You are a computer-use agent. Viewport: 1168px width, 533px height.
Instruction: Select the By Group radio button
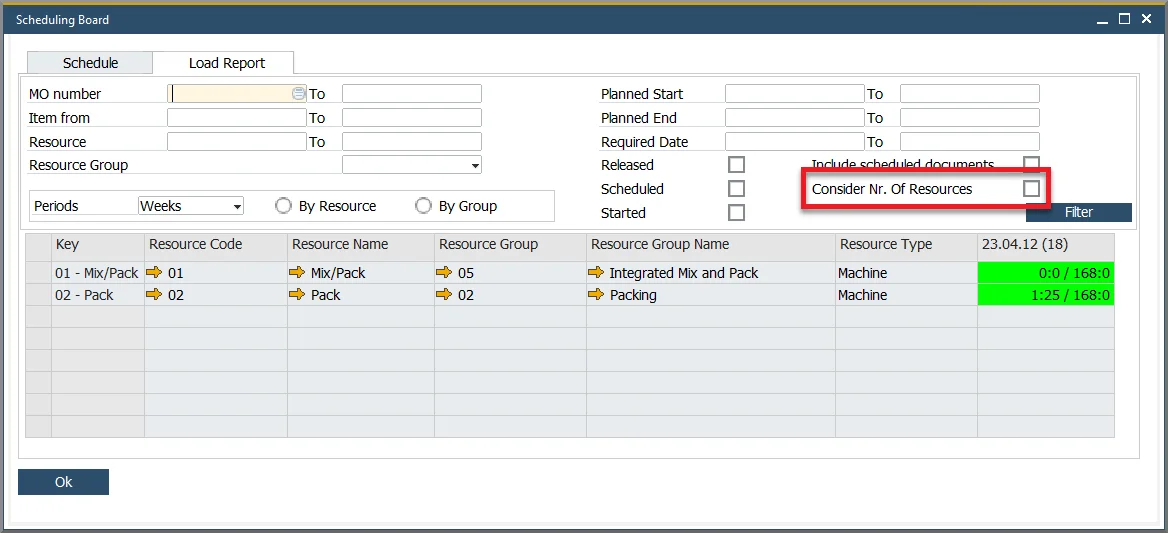pos(423,205)
